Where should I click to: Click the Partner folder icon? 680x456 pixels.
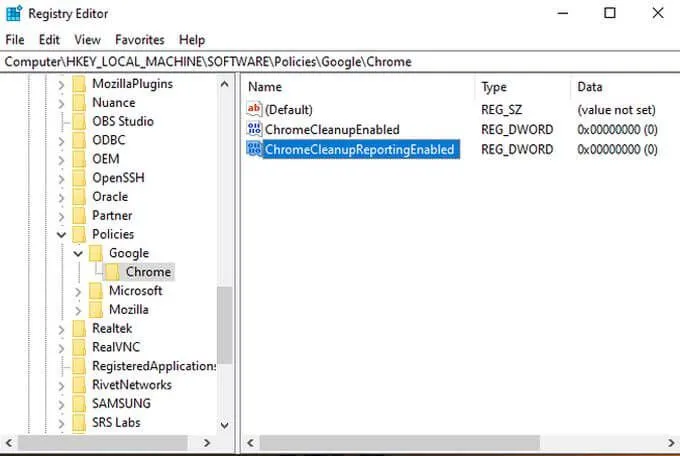pyautogui.click(x=79, y=216)
